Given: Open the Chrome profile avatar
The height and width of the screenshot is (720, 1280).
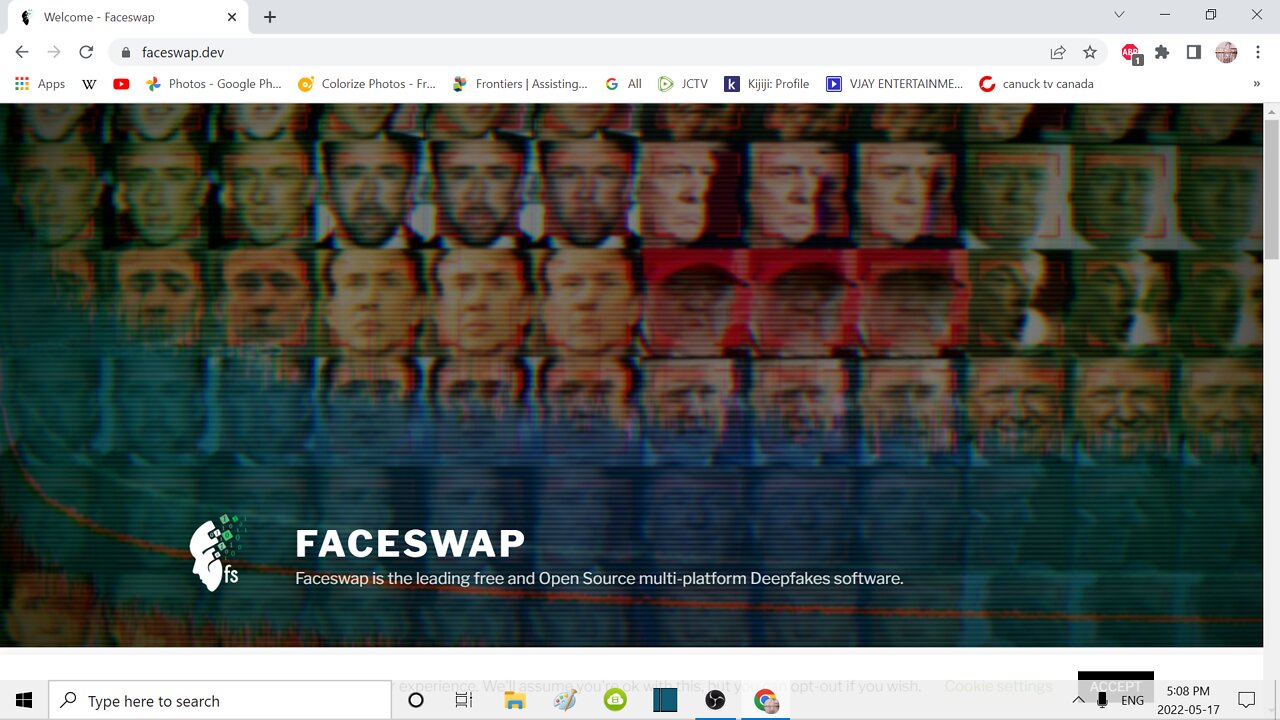Looking at the screenshot, I should [x=1226, y=52].
